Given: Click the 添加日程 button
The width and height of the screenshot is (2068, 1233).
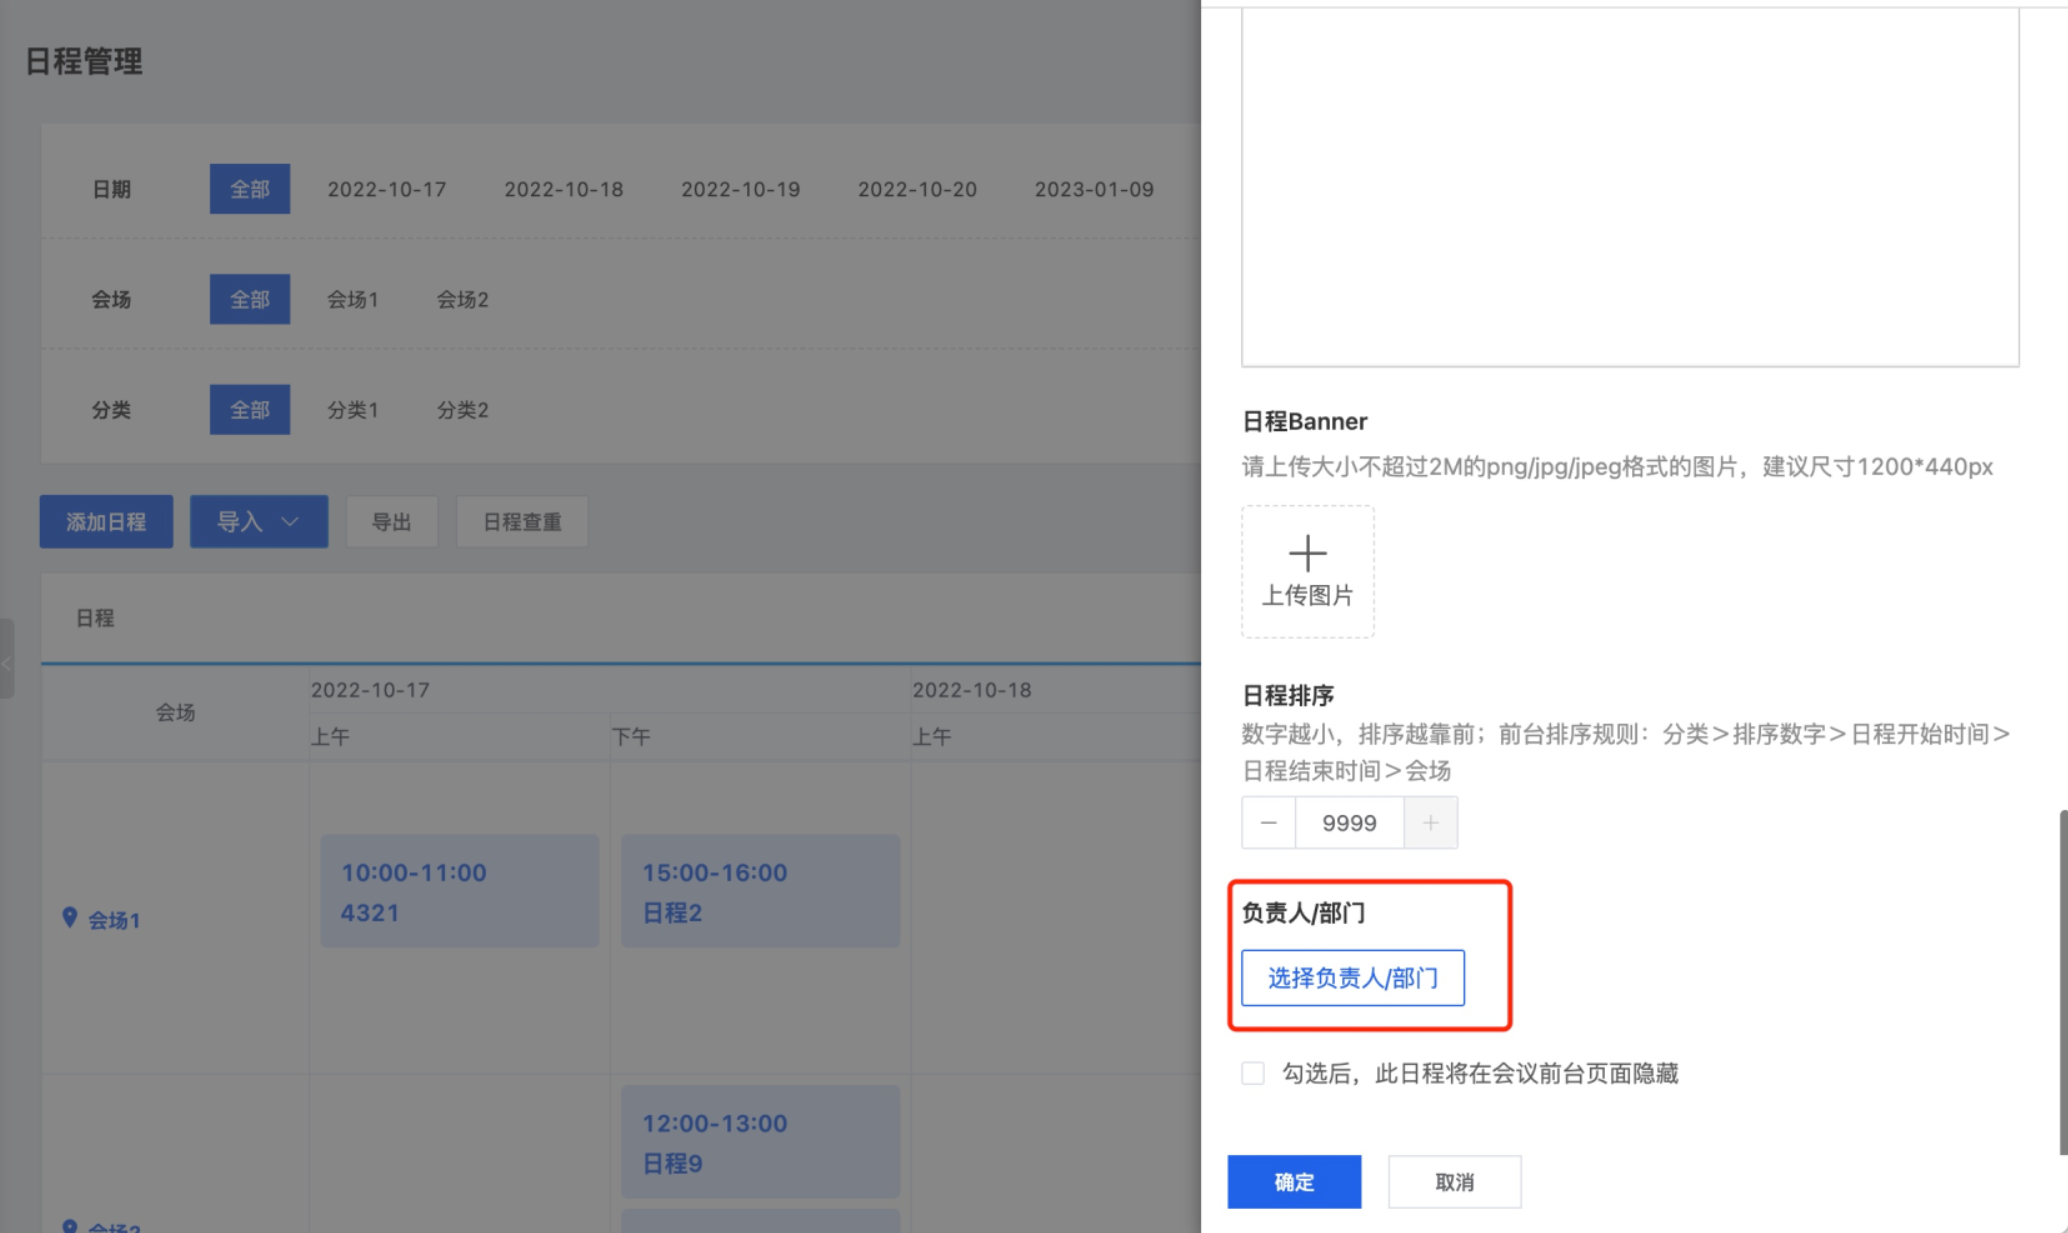Looking at the screenshot, I should tap(106, 521).
